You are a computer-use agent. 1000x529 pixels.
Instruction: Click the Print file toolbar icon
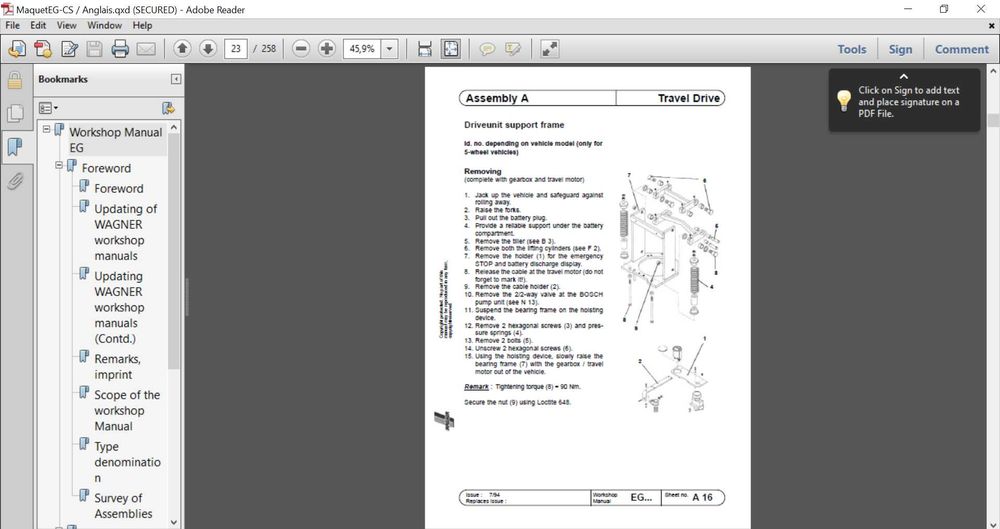coord(120,48)
